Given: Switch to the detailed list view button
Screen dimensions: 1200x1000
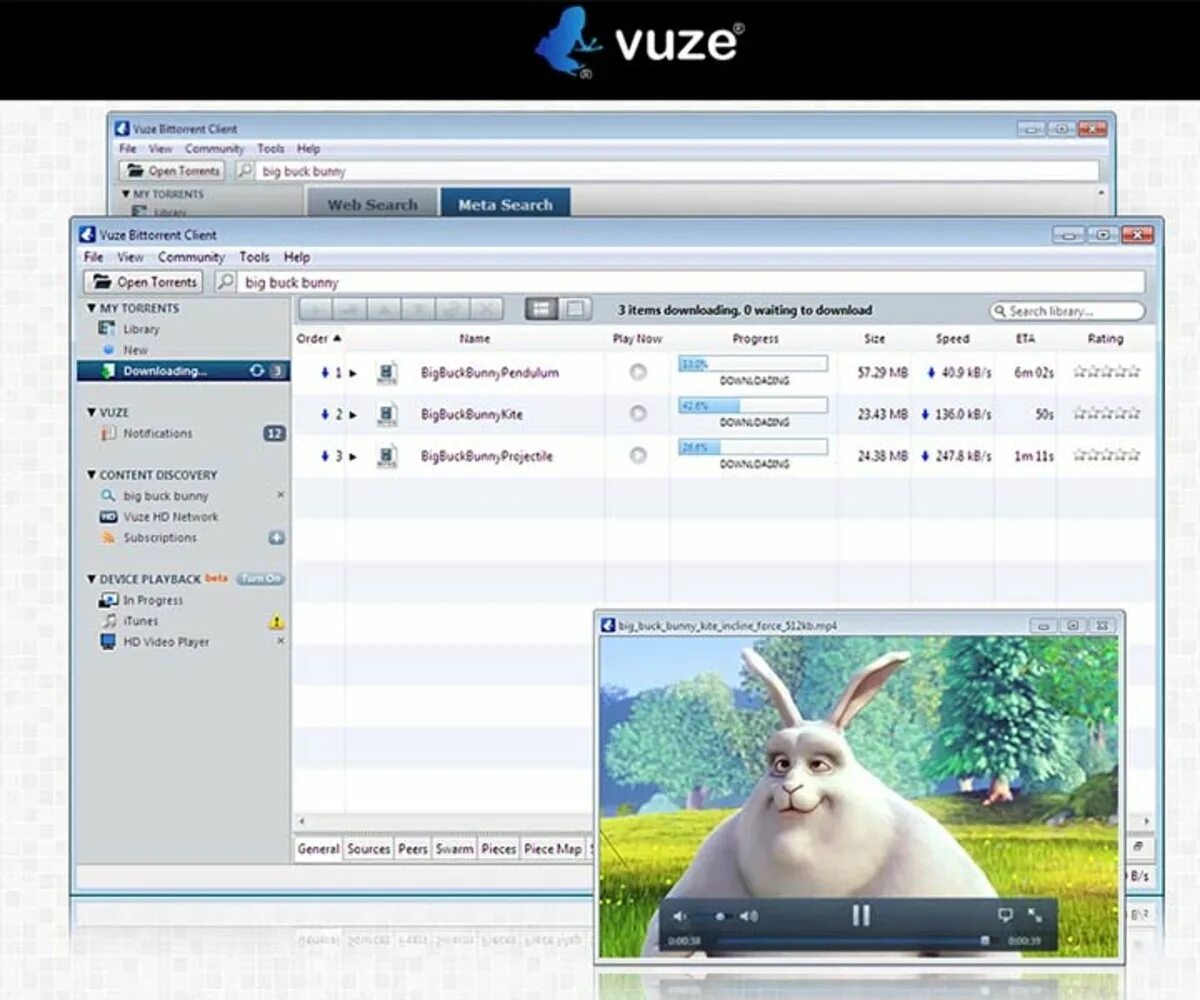Looking at the screenshot, I should point(542,310).
